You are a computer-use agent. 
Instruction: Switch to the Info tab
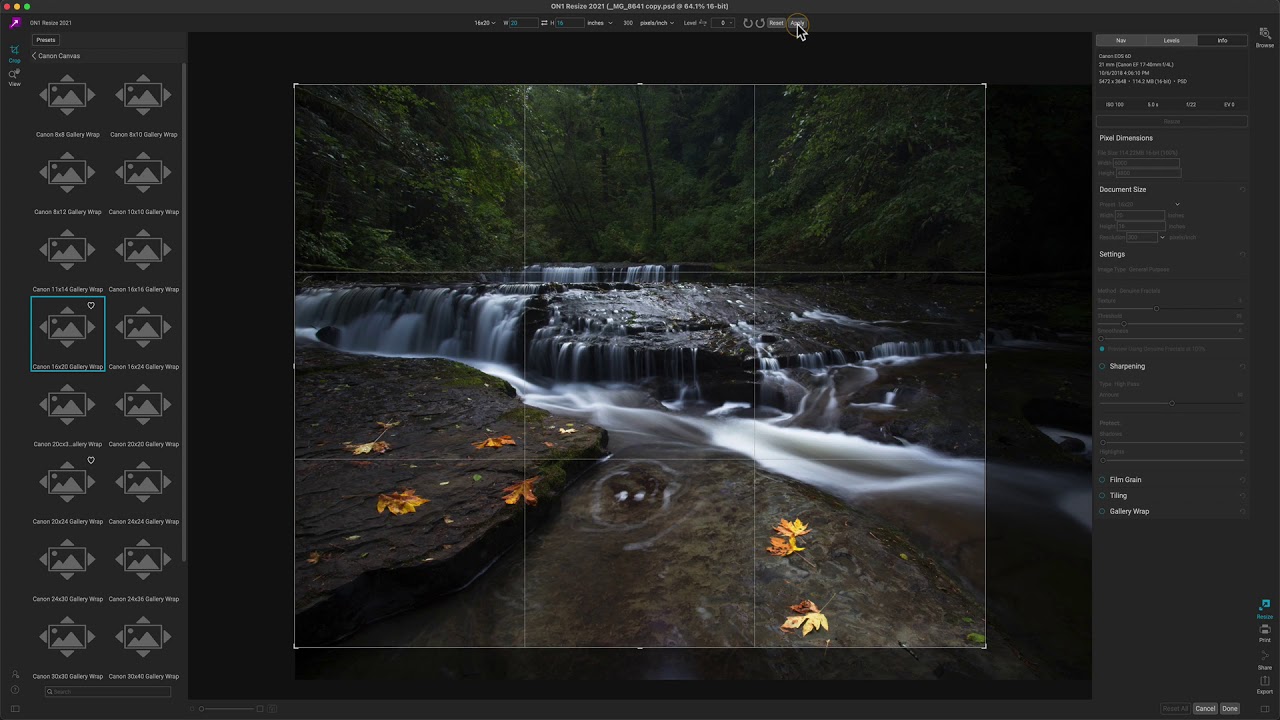[1222, 40]
